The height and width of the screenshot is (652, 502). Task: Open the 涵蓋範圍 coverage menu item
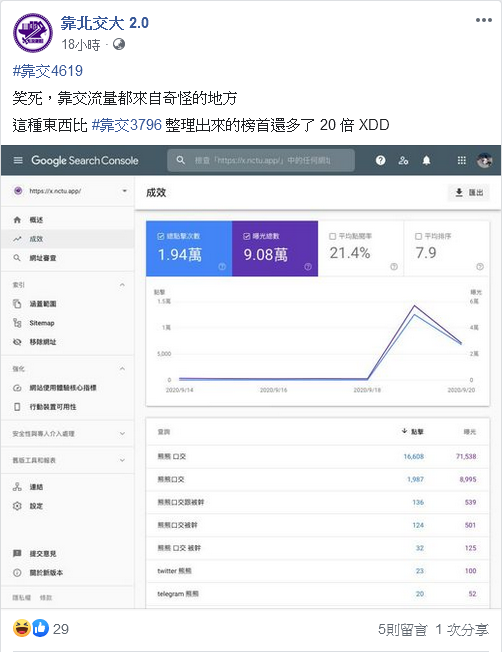(x=68, y=304)
